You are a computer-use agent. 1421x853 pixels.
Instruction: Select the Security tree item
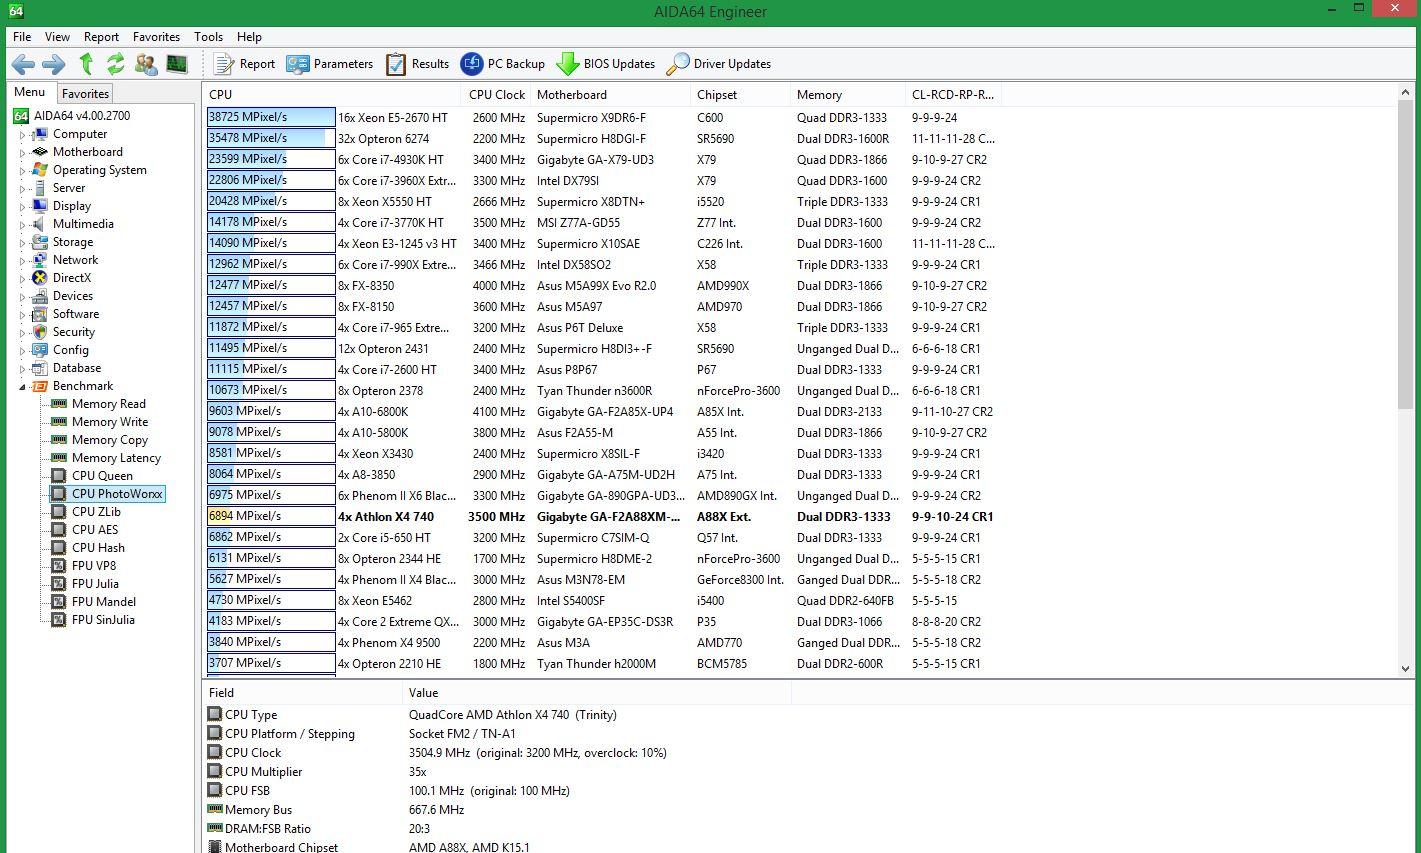click(74, 332)
